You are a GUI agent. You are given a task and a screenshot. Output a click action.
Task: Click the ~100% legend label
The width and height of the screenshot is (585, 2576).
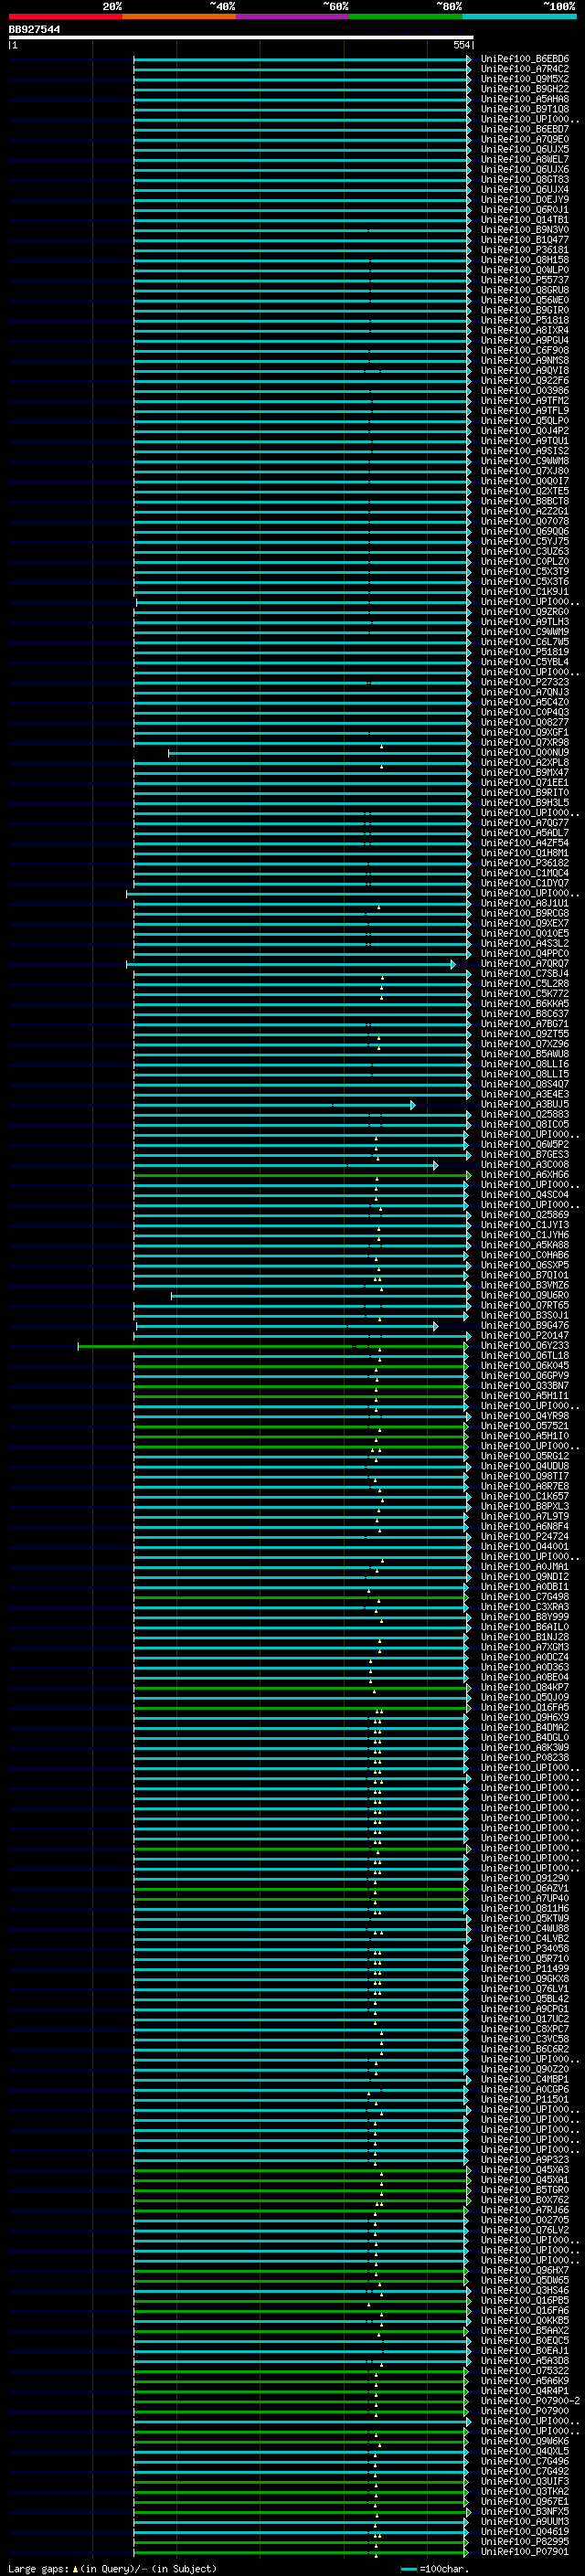click(559, 6)
